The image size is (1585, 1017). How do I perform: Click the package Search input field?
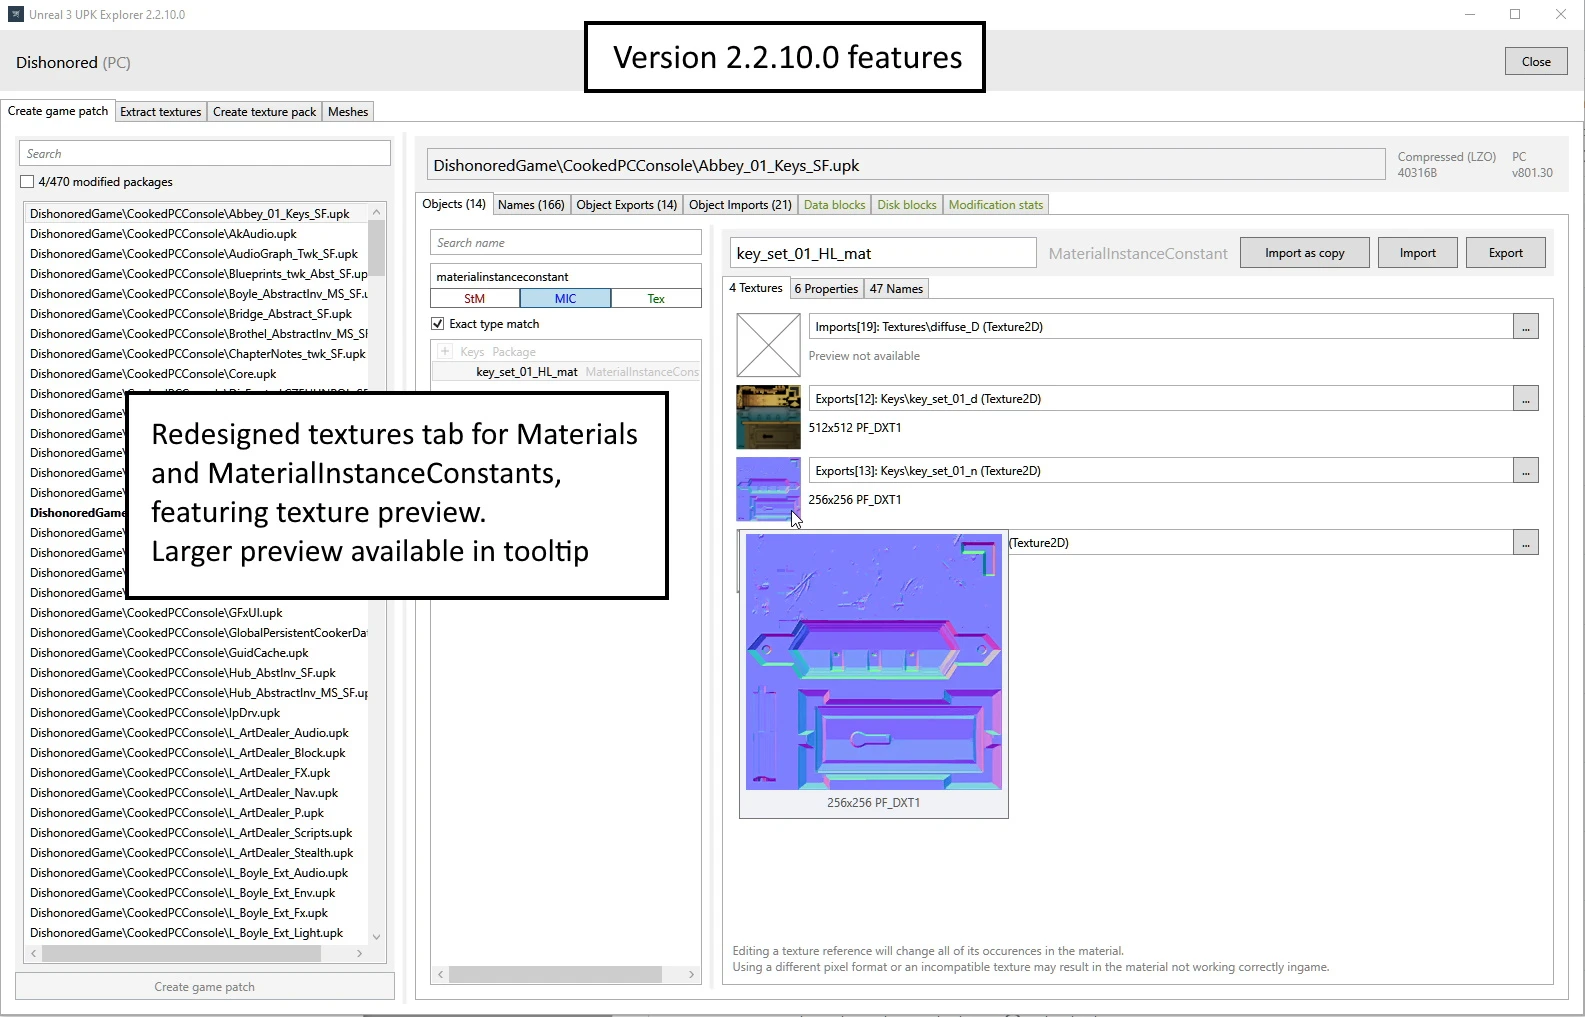[x=204, y=154]
